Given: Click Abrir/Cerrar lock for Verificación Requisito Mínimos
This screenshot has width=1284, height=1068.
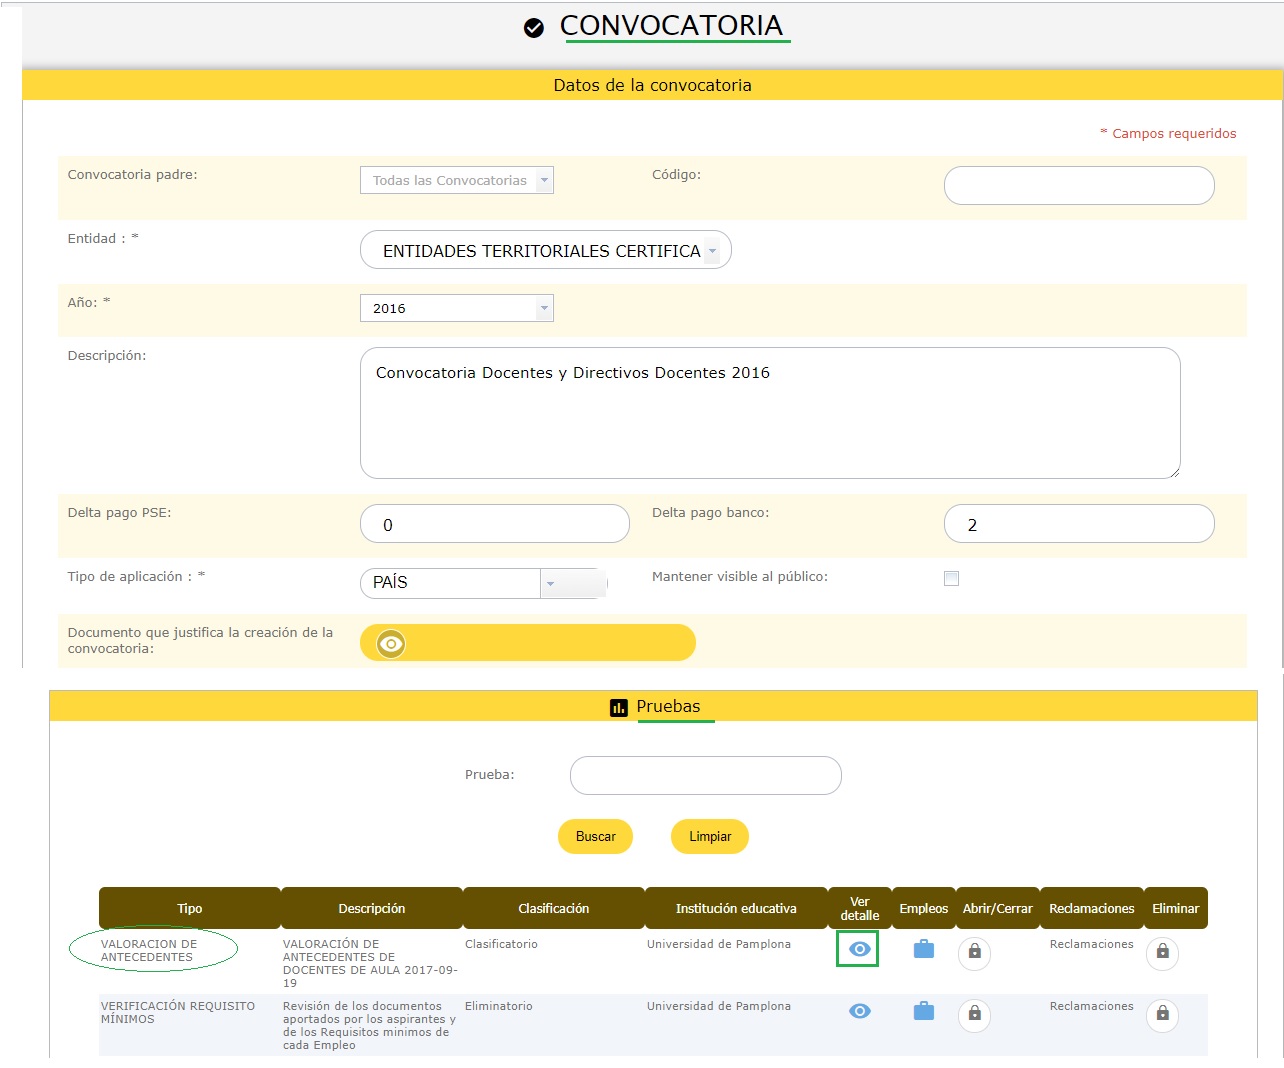Looking at the screenshot, I should click(x=974, y=1015).
